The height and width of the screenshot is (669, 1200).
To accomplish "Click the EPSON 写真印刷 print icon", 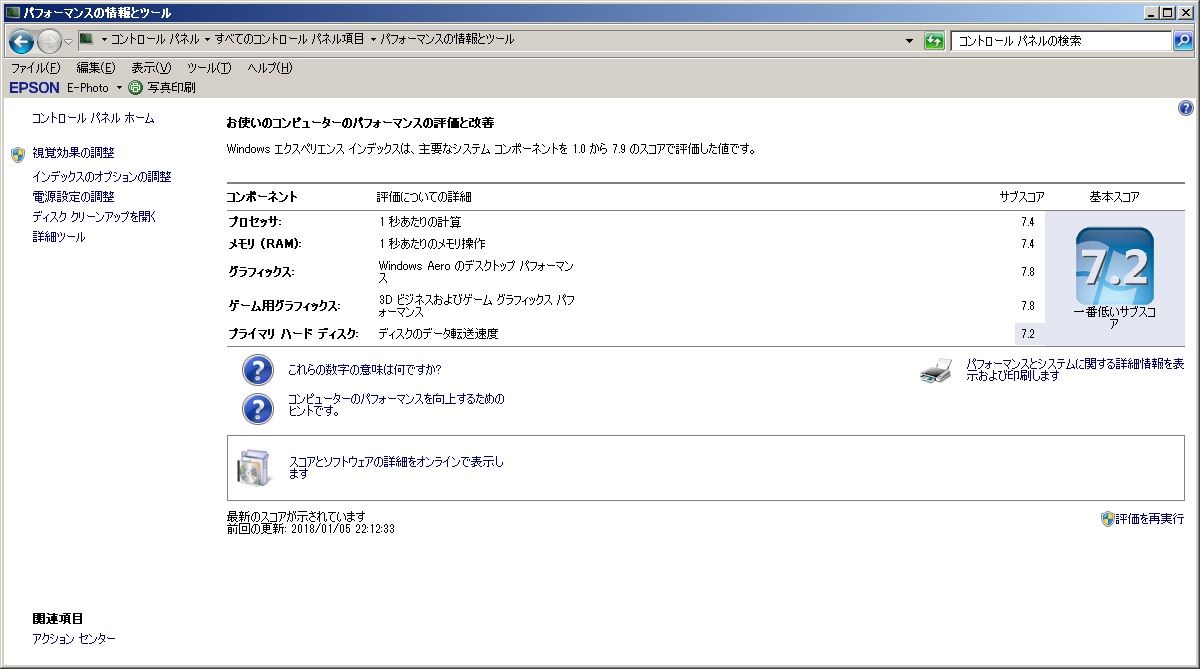I will click(136, 88).
